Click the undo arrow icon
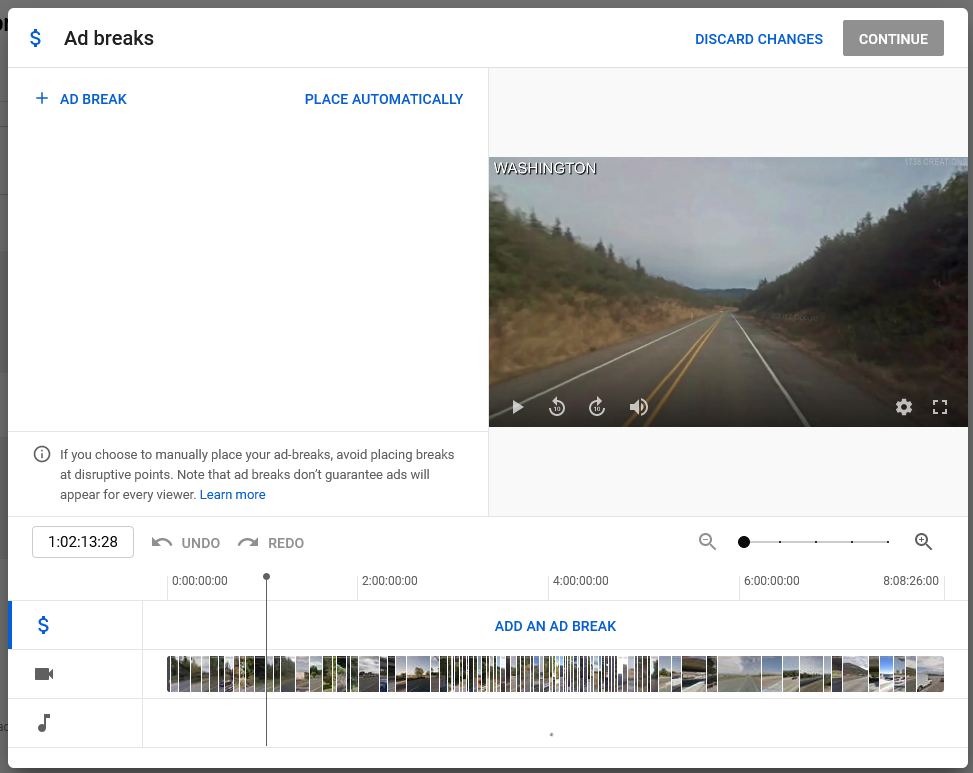Viewport: 973px width, 773px height. coord(162,543)
